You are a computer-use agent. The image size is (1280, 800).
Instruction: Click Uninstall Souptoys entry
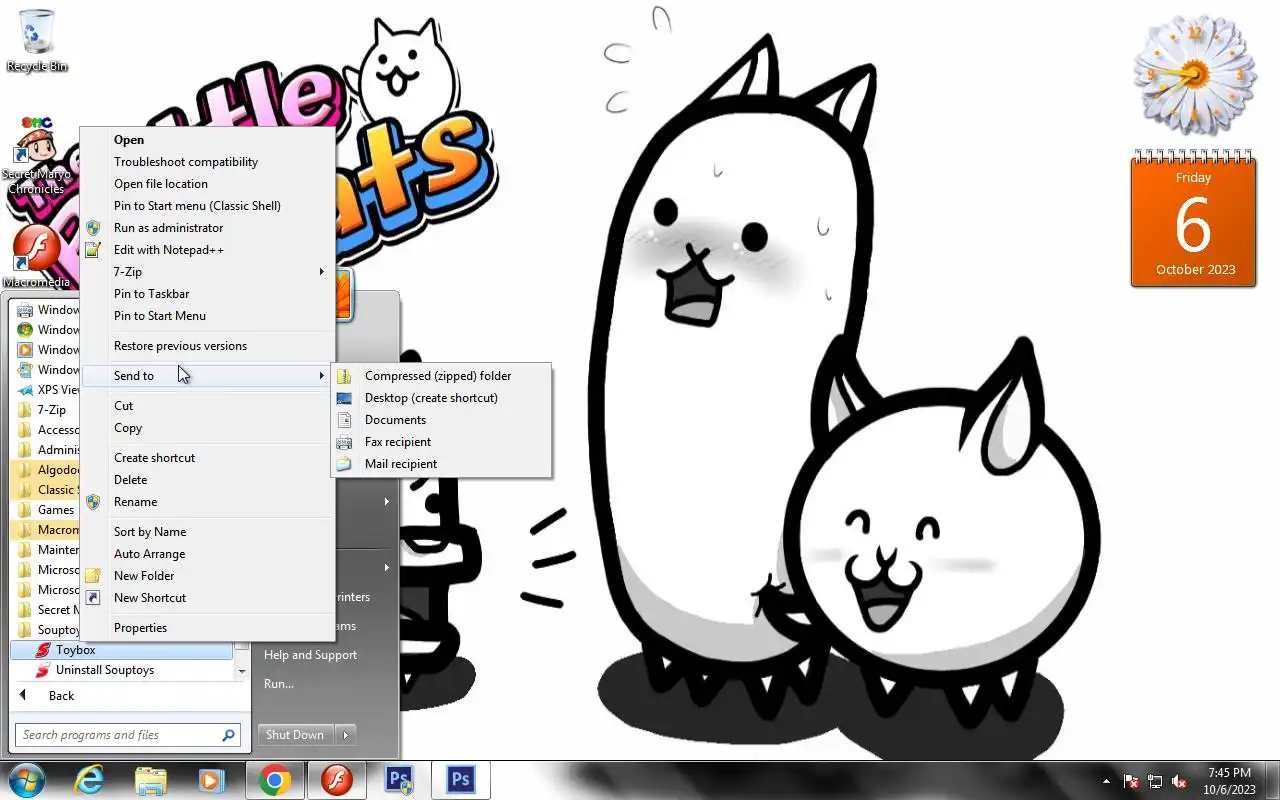pos(122,670)
